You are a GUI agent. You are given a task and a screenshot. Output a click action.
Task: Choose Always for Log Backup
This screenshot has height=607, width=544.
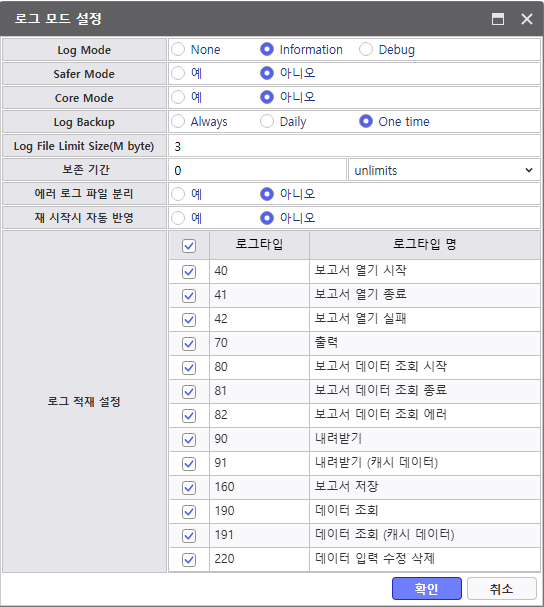click(178, 121)
